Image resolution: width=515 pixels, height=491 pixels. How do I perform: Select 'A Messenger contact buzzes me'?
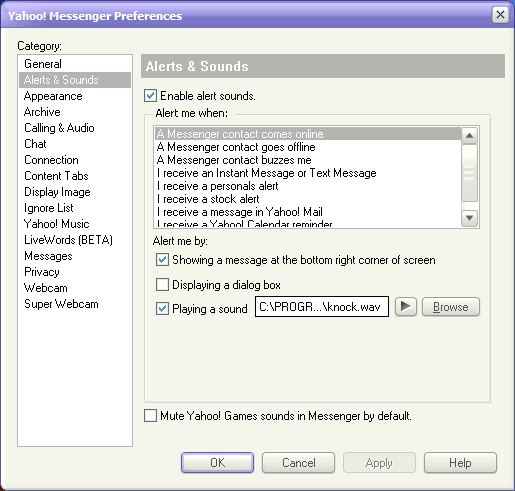click(308, 160)
